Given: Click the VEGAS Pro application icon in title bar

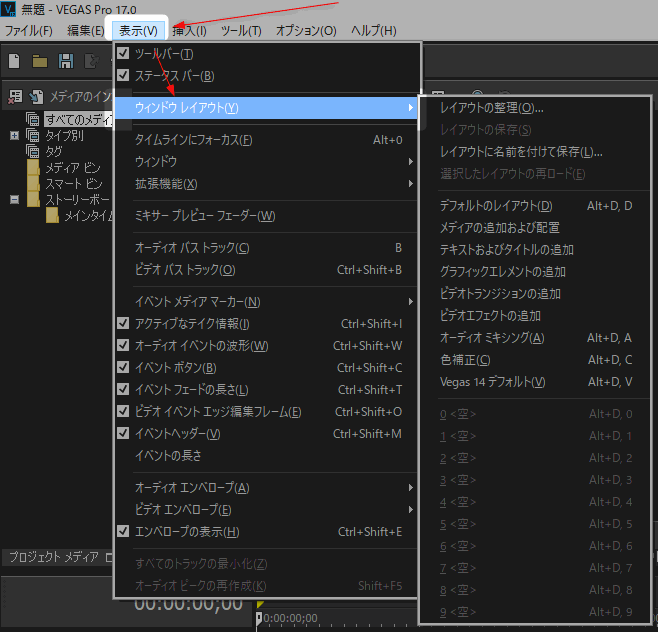Looking at the screenshot, I should (8, 9).
